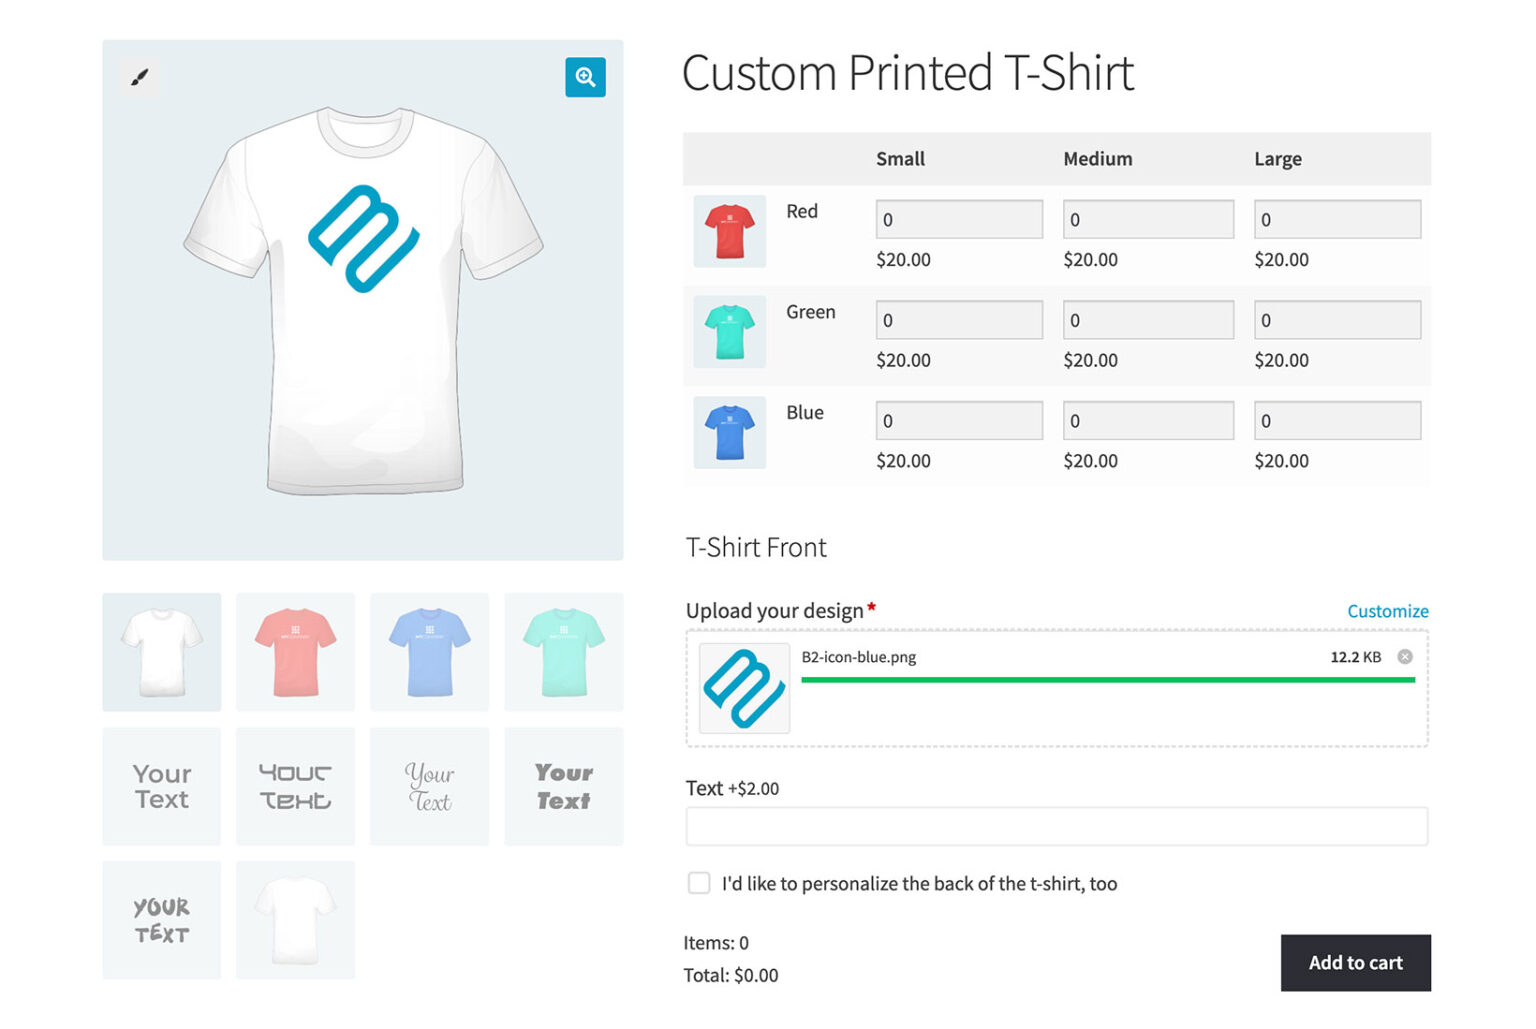The width and height of the screenshot is (1536, 1029).
Task: Click the B2-icon-blue.png file name
Action: 858,657
